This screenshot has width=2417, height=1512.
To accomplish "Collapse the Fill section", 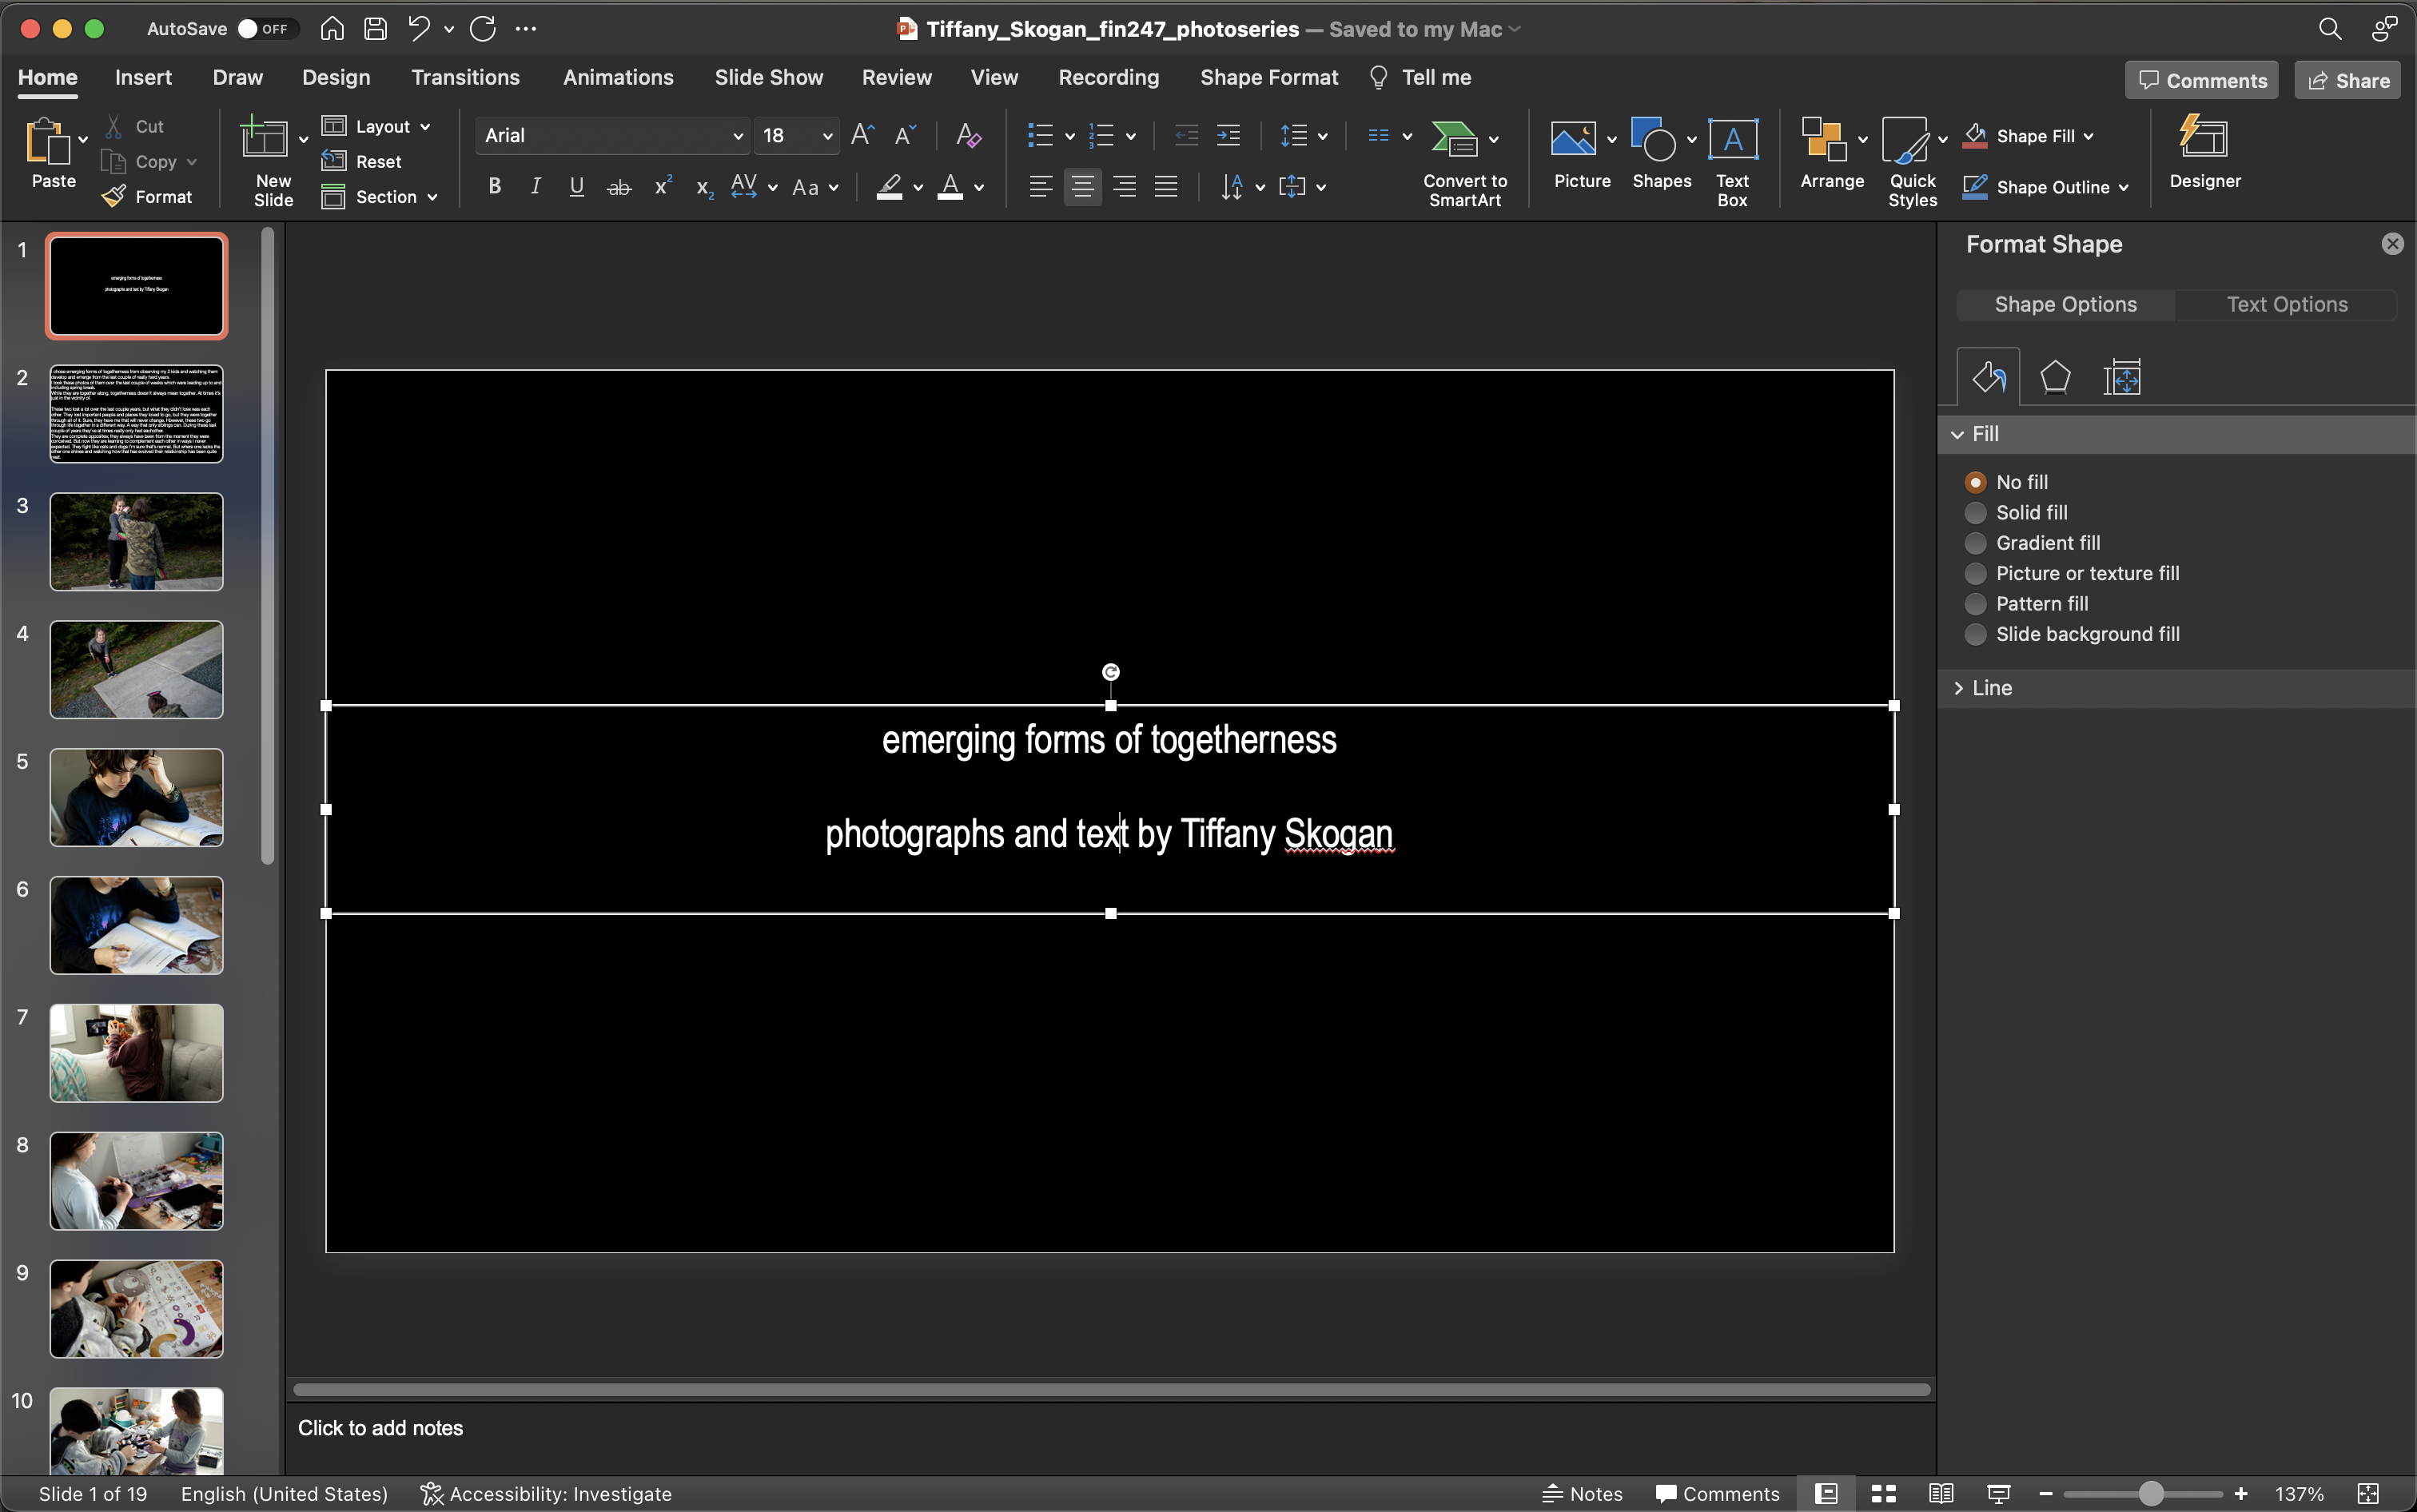I will click(1957, 434).
